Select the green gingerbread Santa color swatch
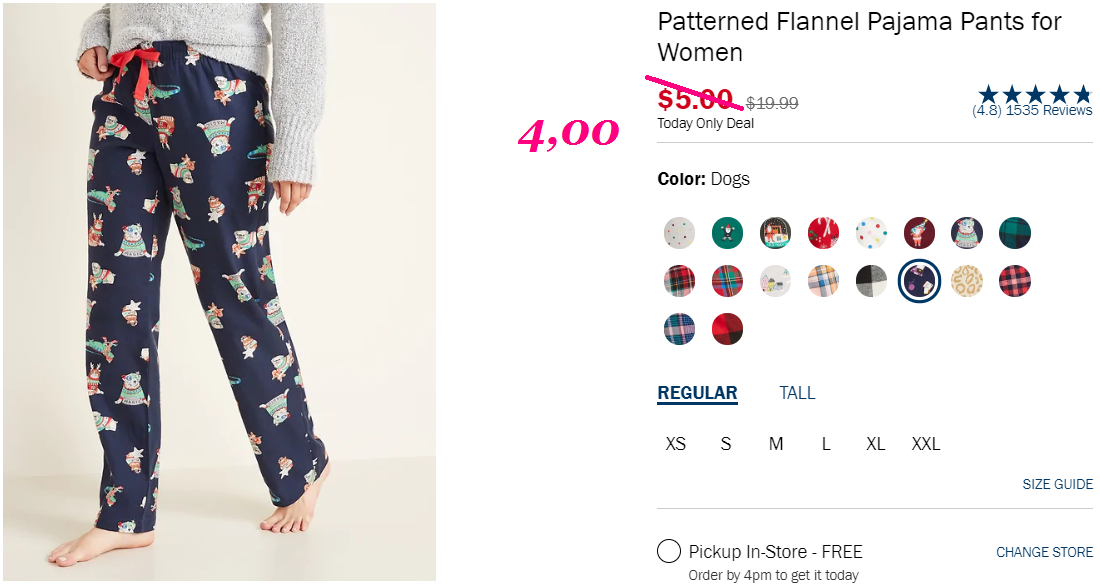The width and height of the screenshot is (1100, 588). click(727, 233)
